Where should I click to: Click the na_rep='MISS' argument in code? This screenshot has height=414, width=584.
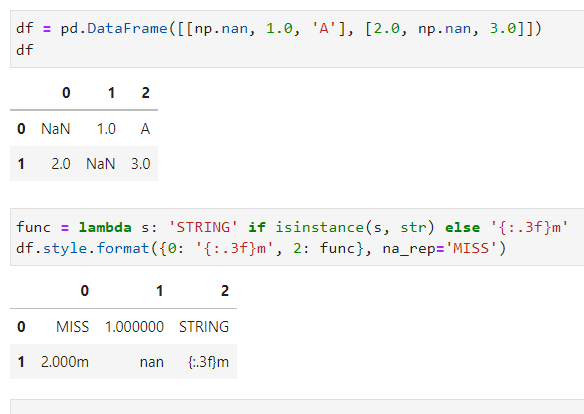pos(441,248)
